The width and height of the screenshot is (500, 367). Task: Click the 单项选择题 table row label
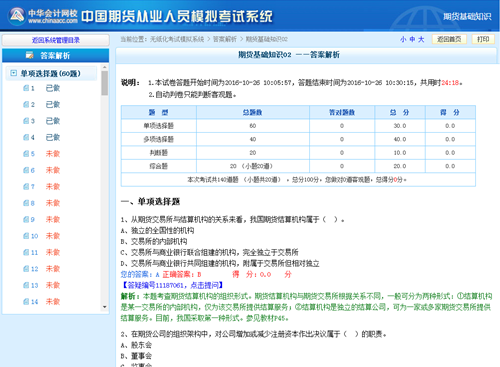tap(159, 126)
